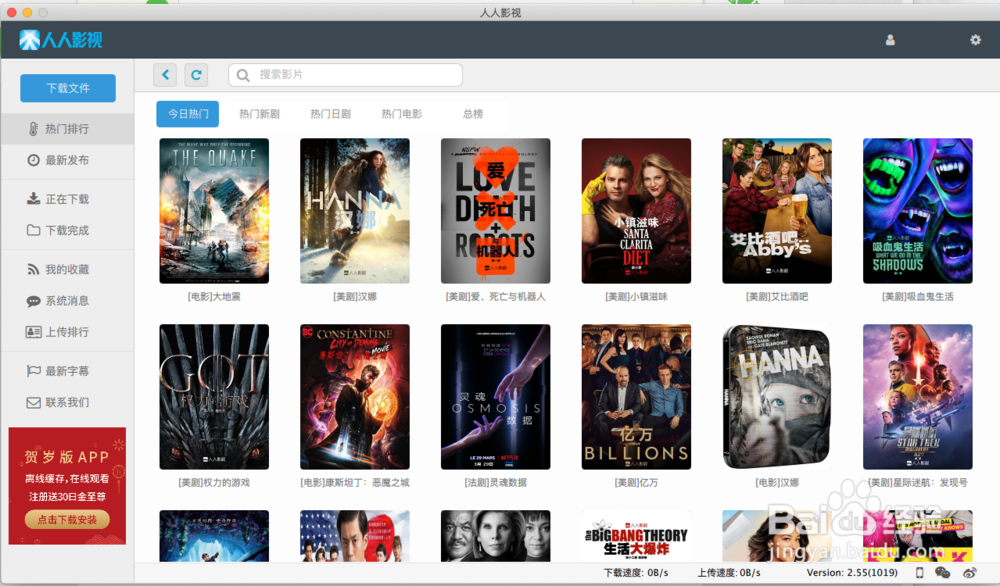Click the Weibo icon in status bar
The height and width of the screenshot is (586, 1000).
(x=970, y=573)
